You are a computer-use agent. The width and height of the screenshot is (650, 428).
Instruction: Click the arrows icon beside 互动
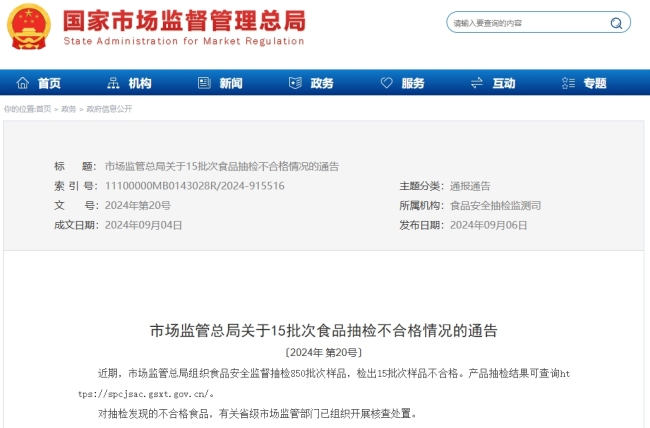tap(477, 83)
